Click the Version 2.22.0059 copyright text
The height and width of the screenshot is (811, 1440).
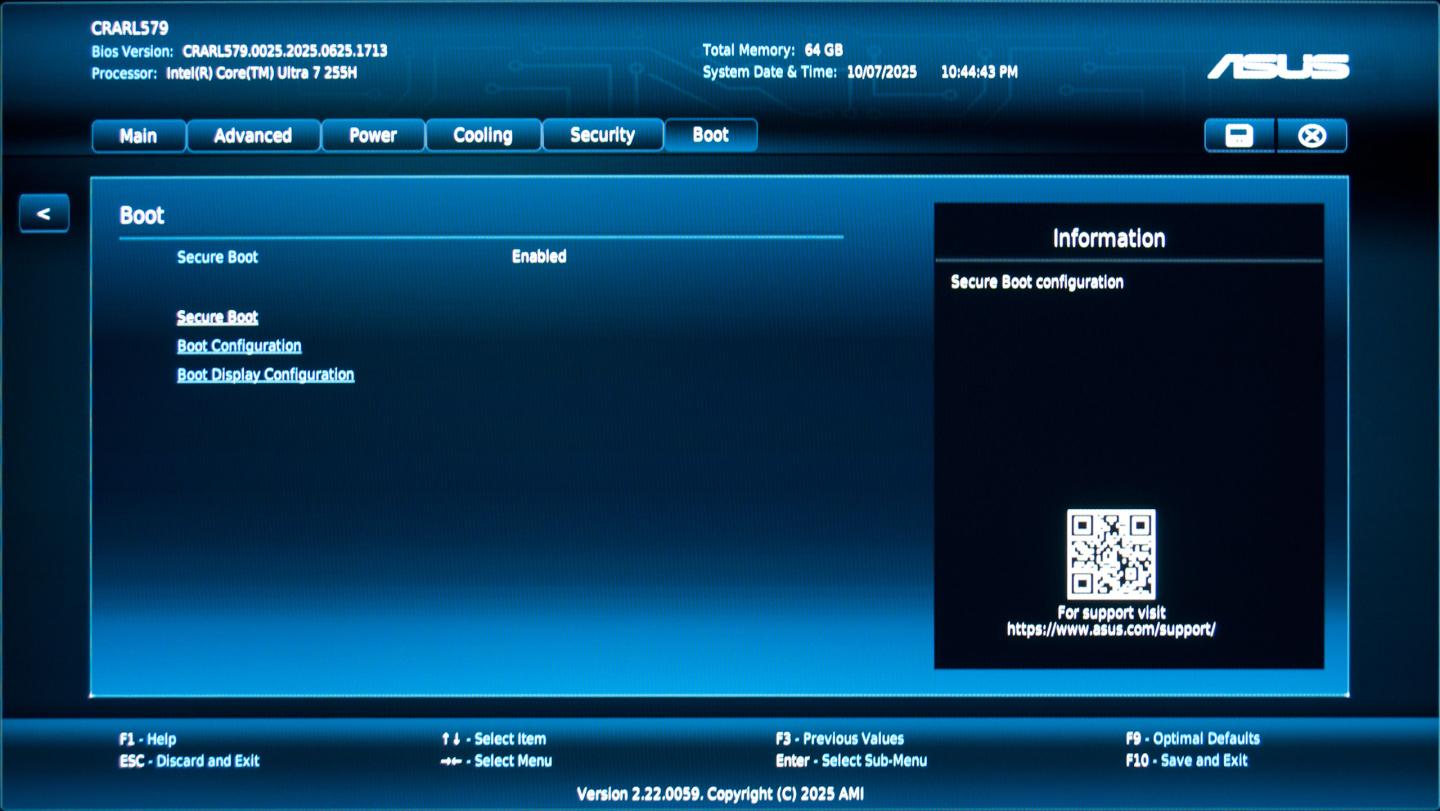click(720, 794)
